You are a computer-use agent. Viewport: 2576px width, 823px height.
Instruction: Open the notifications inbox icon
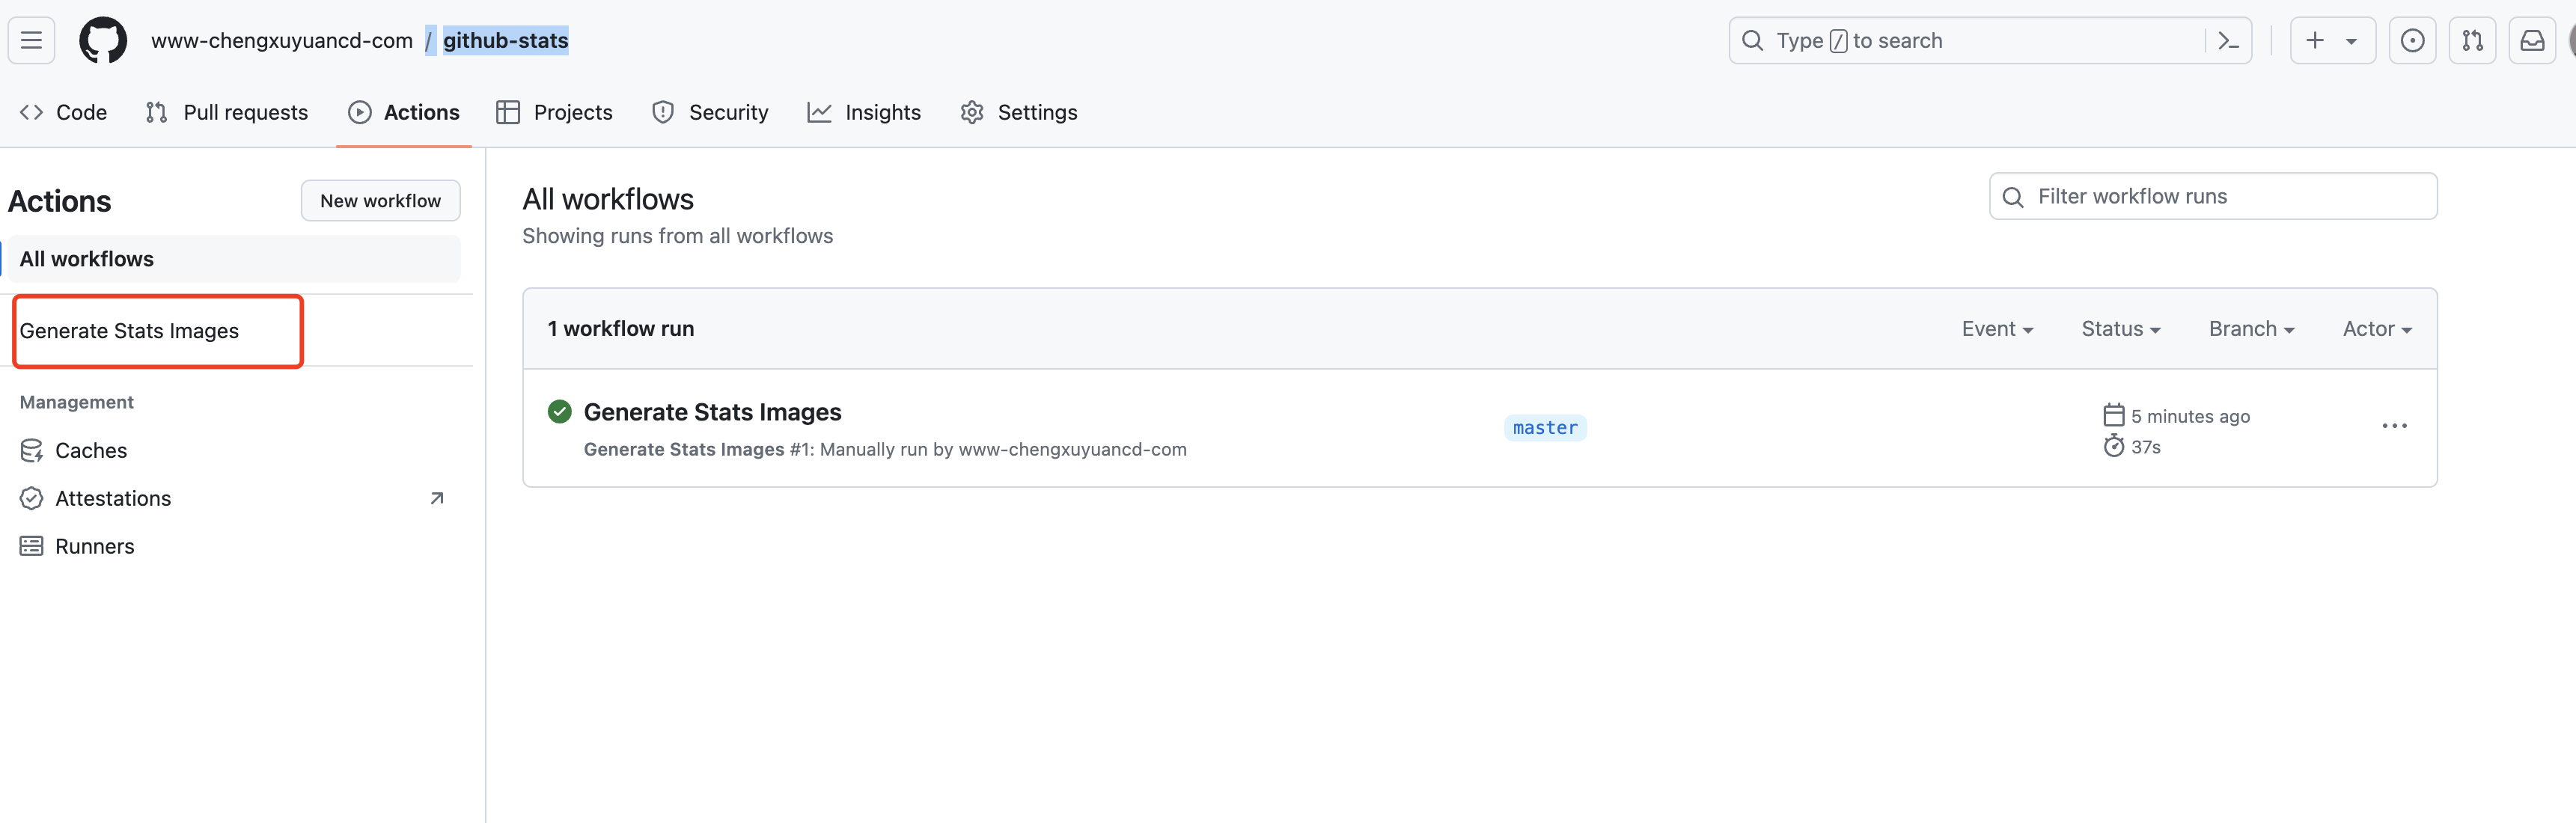tap(2532, 41)
